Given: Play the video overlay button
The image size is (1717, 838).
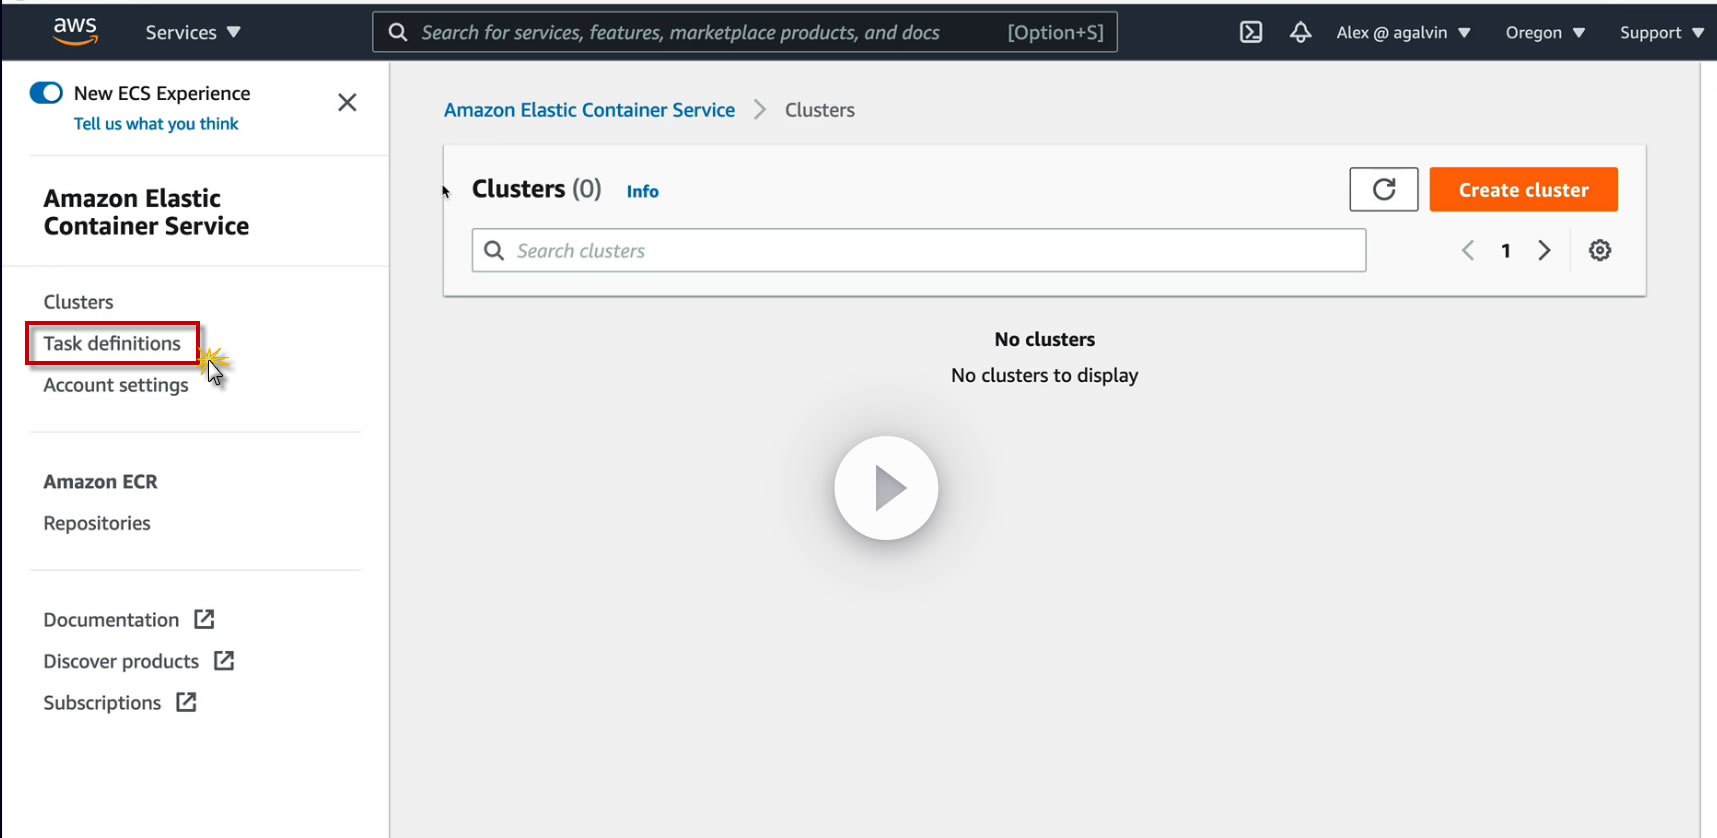Looking at the screenshot, I should click(886, 488).
